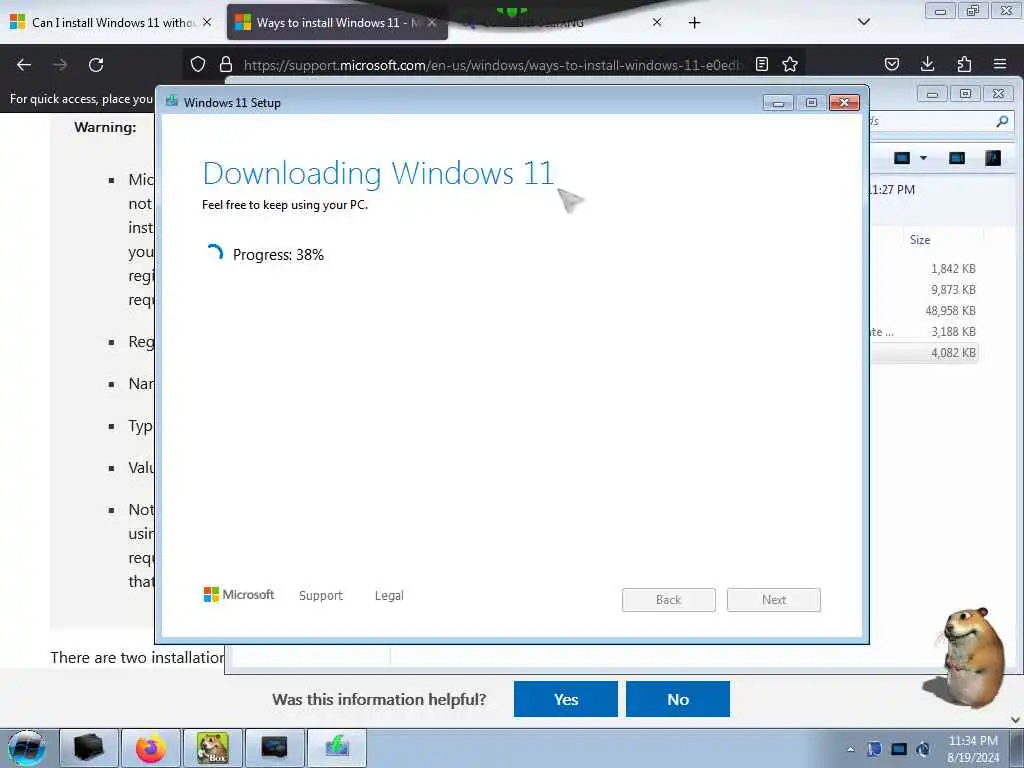Click the shield tracking protection icon
Viewport: 1024px width, 768px height.
click(198, 64)
